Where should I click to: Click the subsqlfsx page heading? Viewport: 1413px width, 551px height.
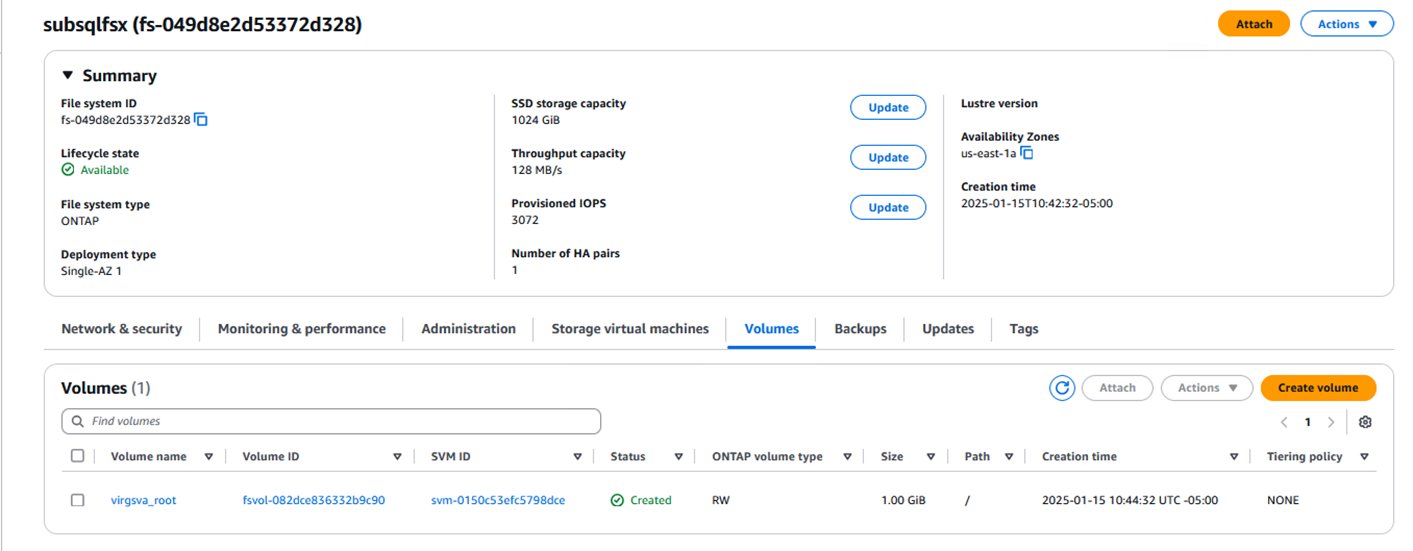pyautogui.click(x=202, y=25)
